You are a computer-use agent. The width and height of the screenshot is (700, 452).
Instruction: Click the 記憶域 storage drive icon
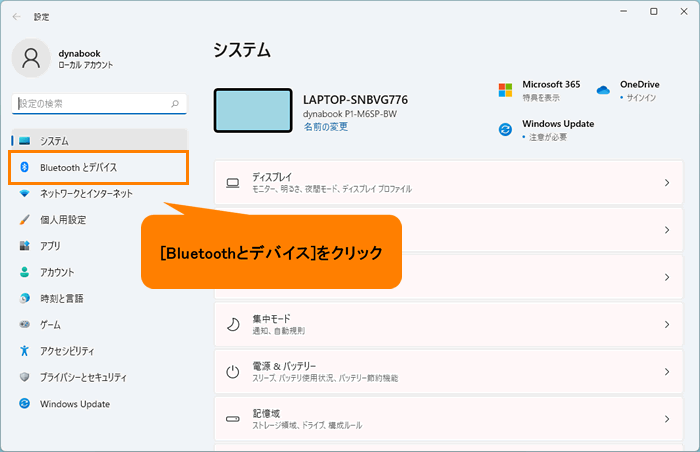tap(233, 419)
